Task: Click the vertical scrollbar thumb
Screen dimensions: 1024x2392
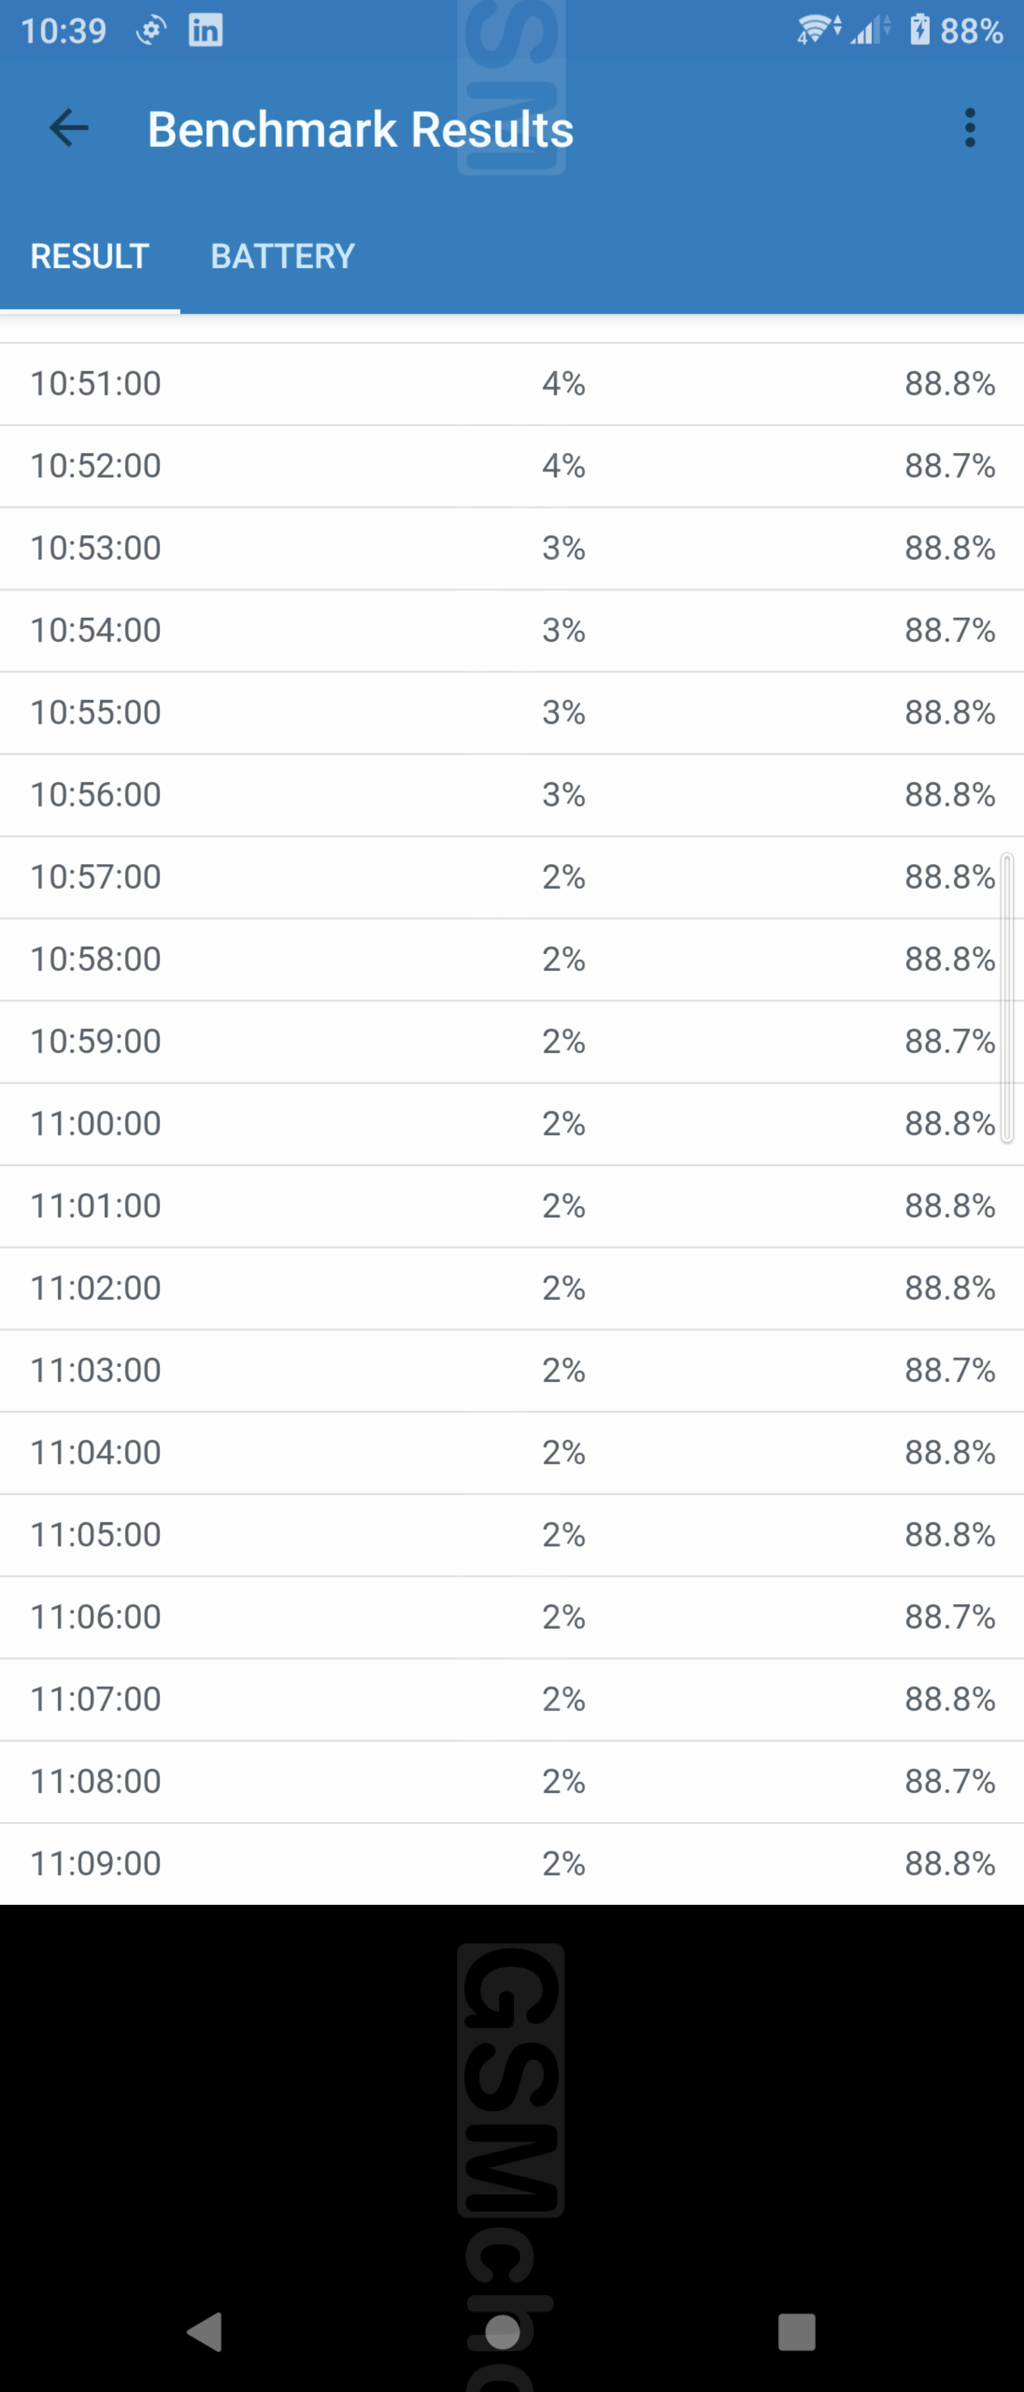Action: [1007, 997]
